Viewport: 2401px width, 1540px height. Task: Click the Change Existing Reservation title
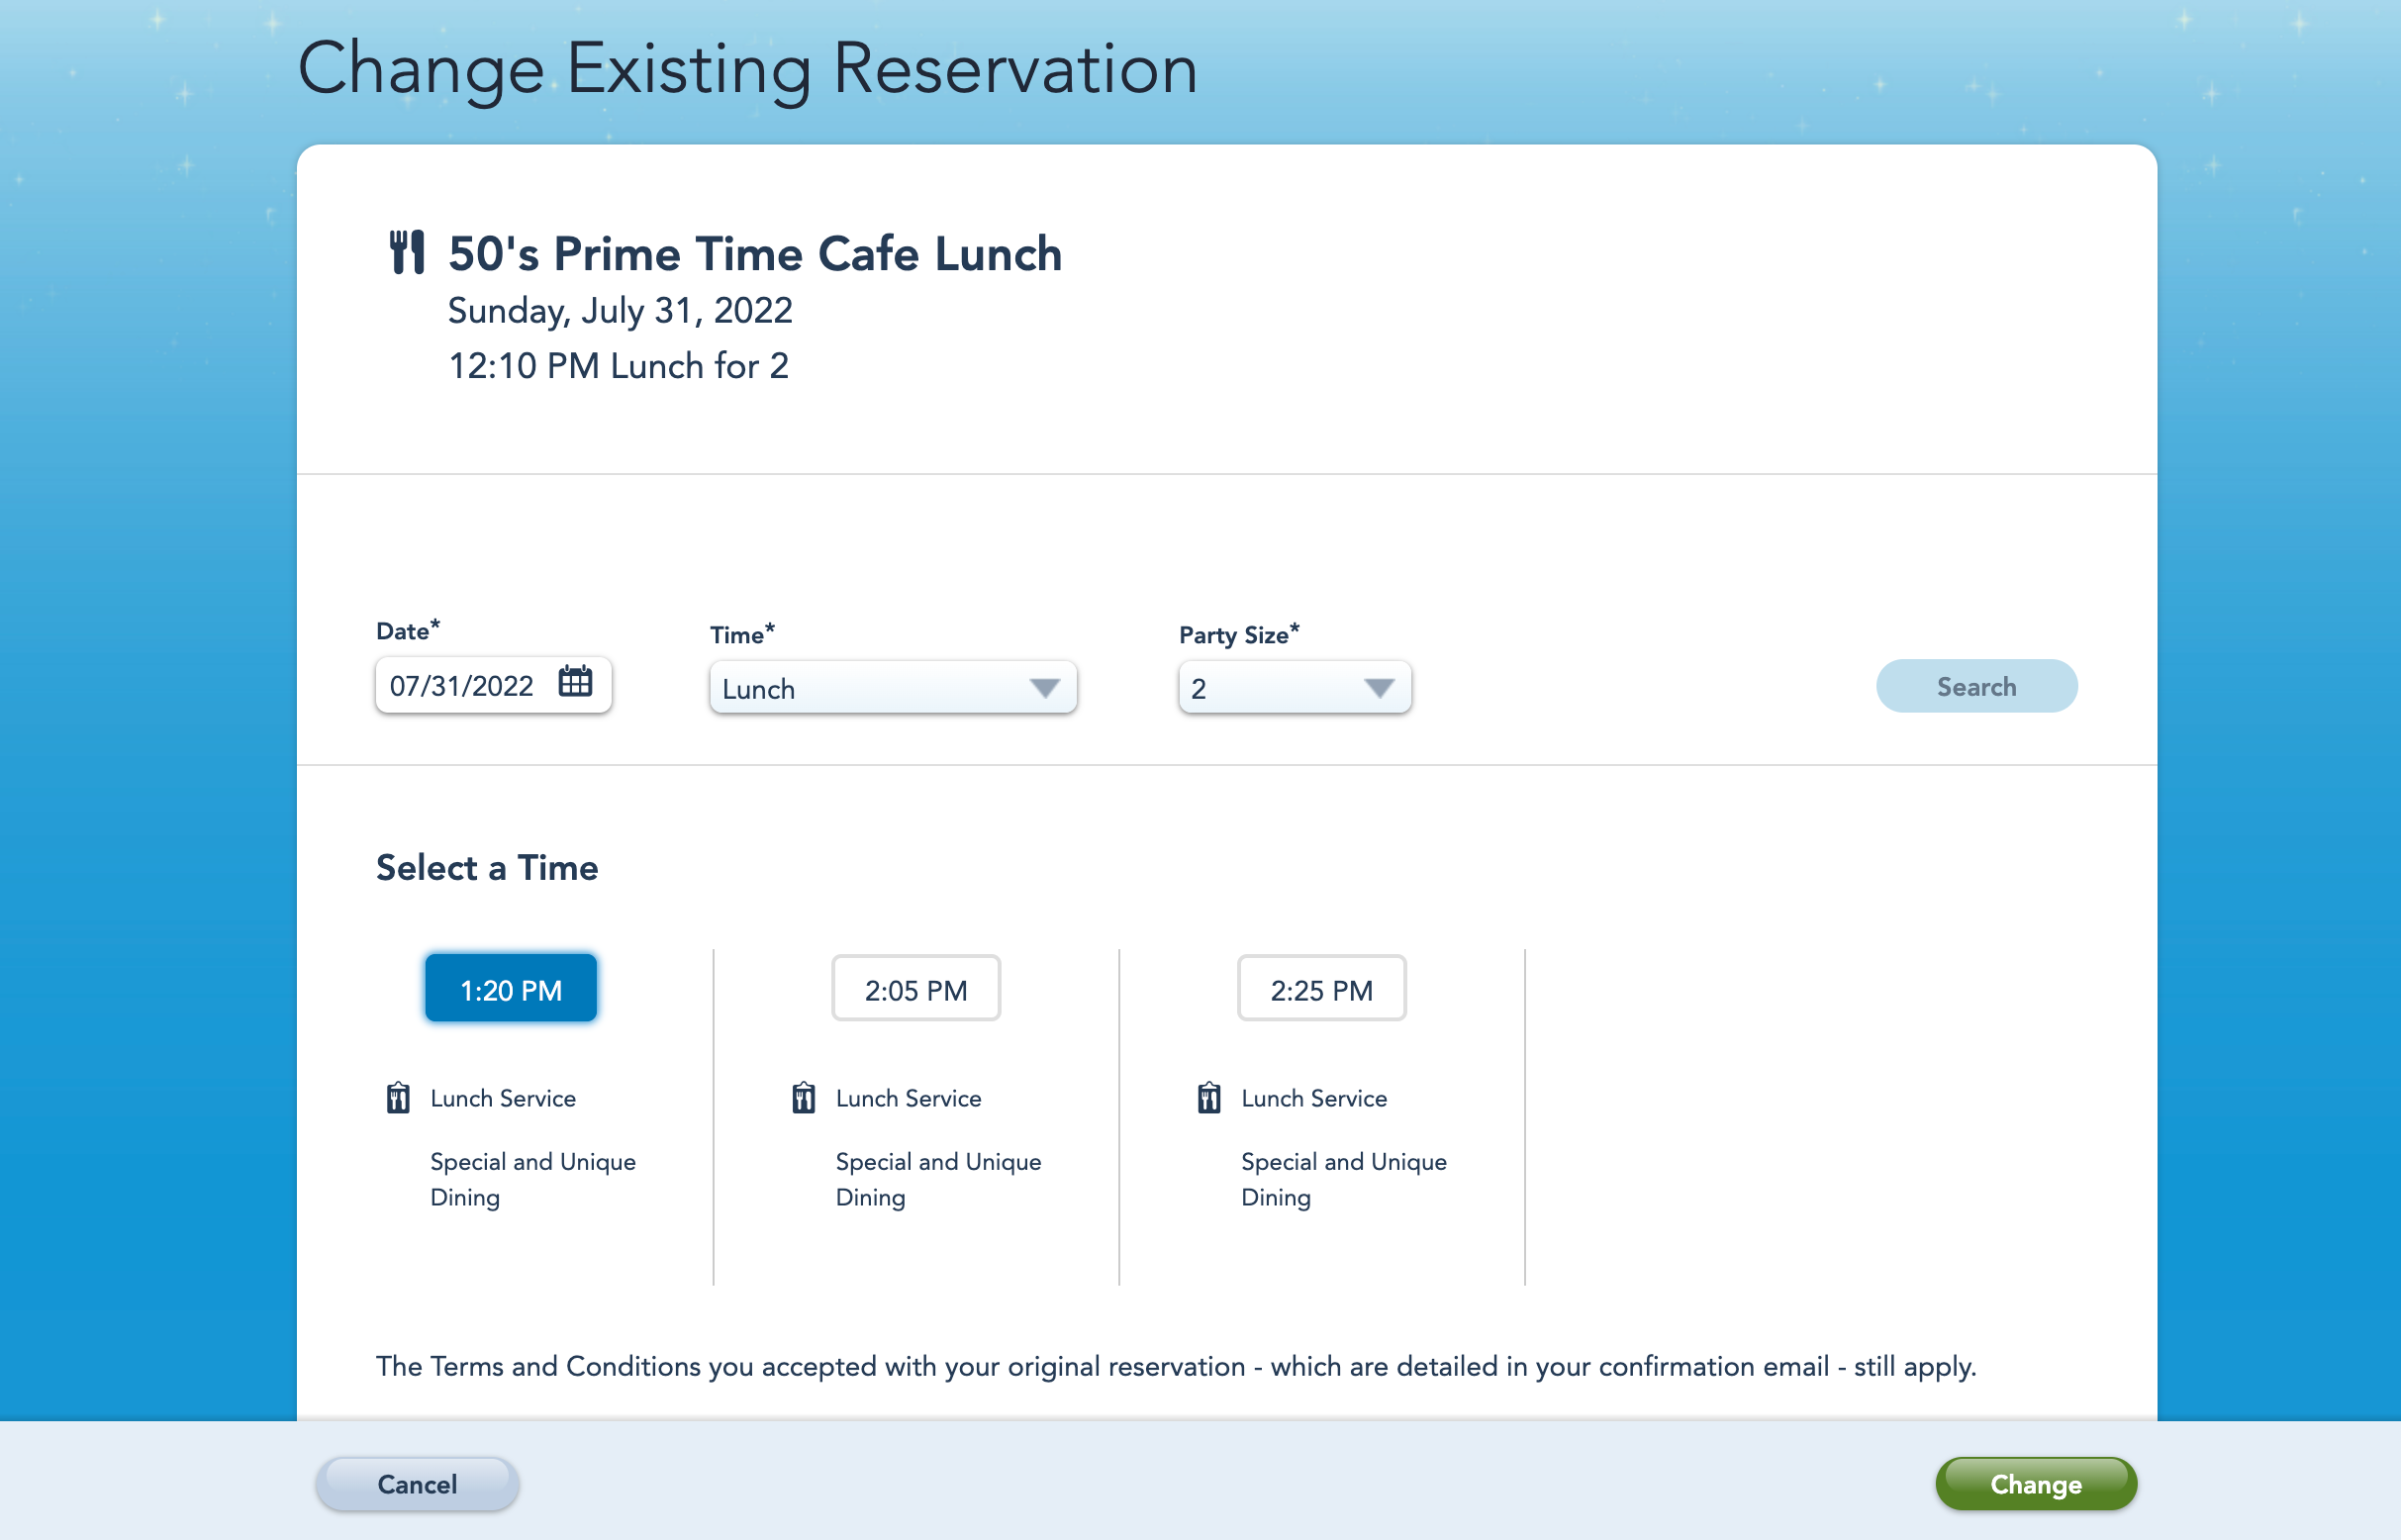[x=747, y=69]
